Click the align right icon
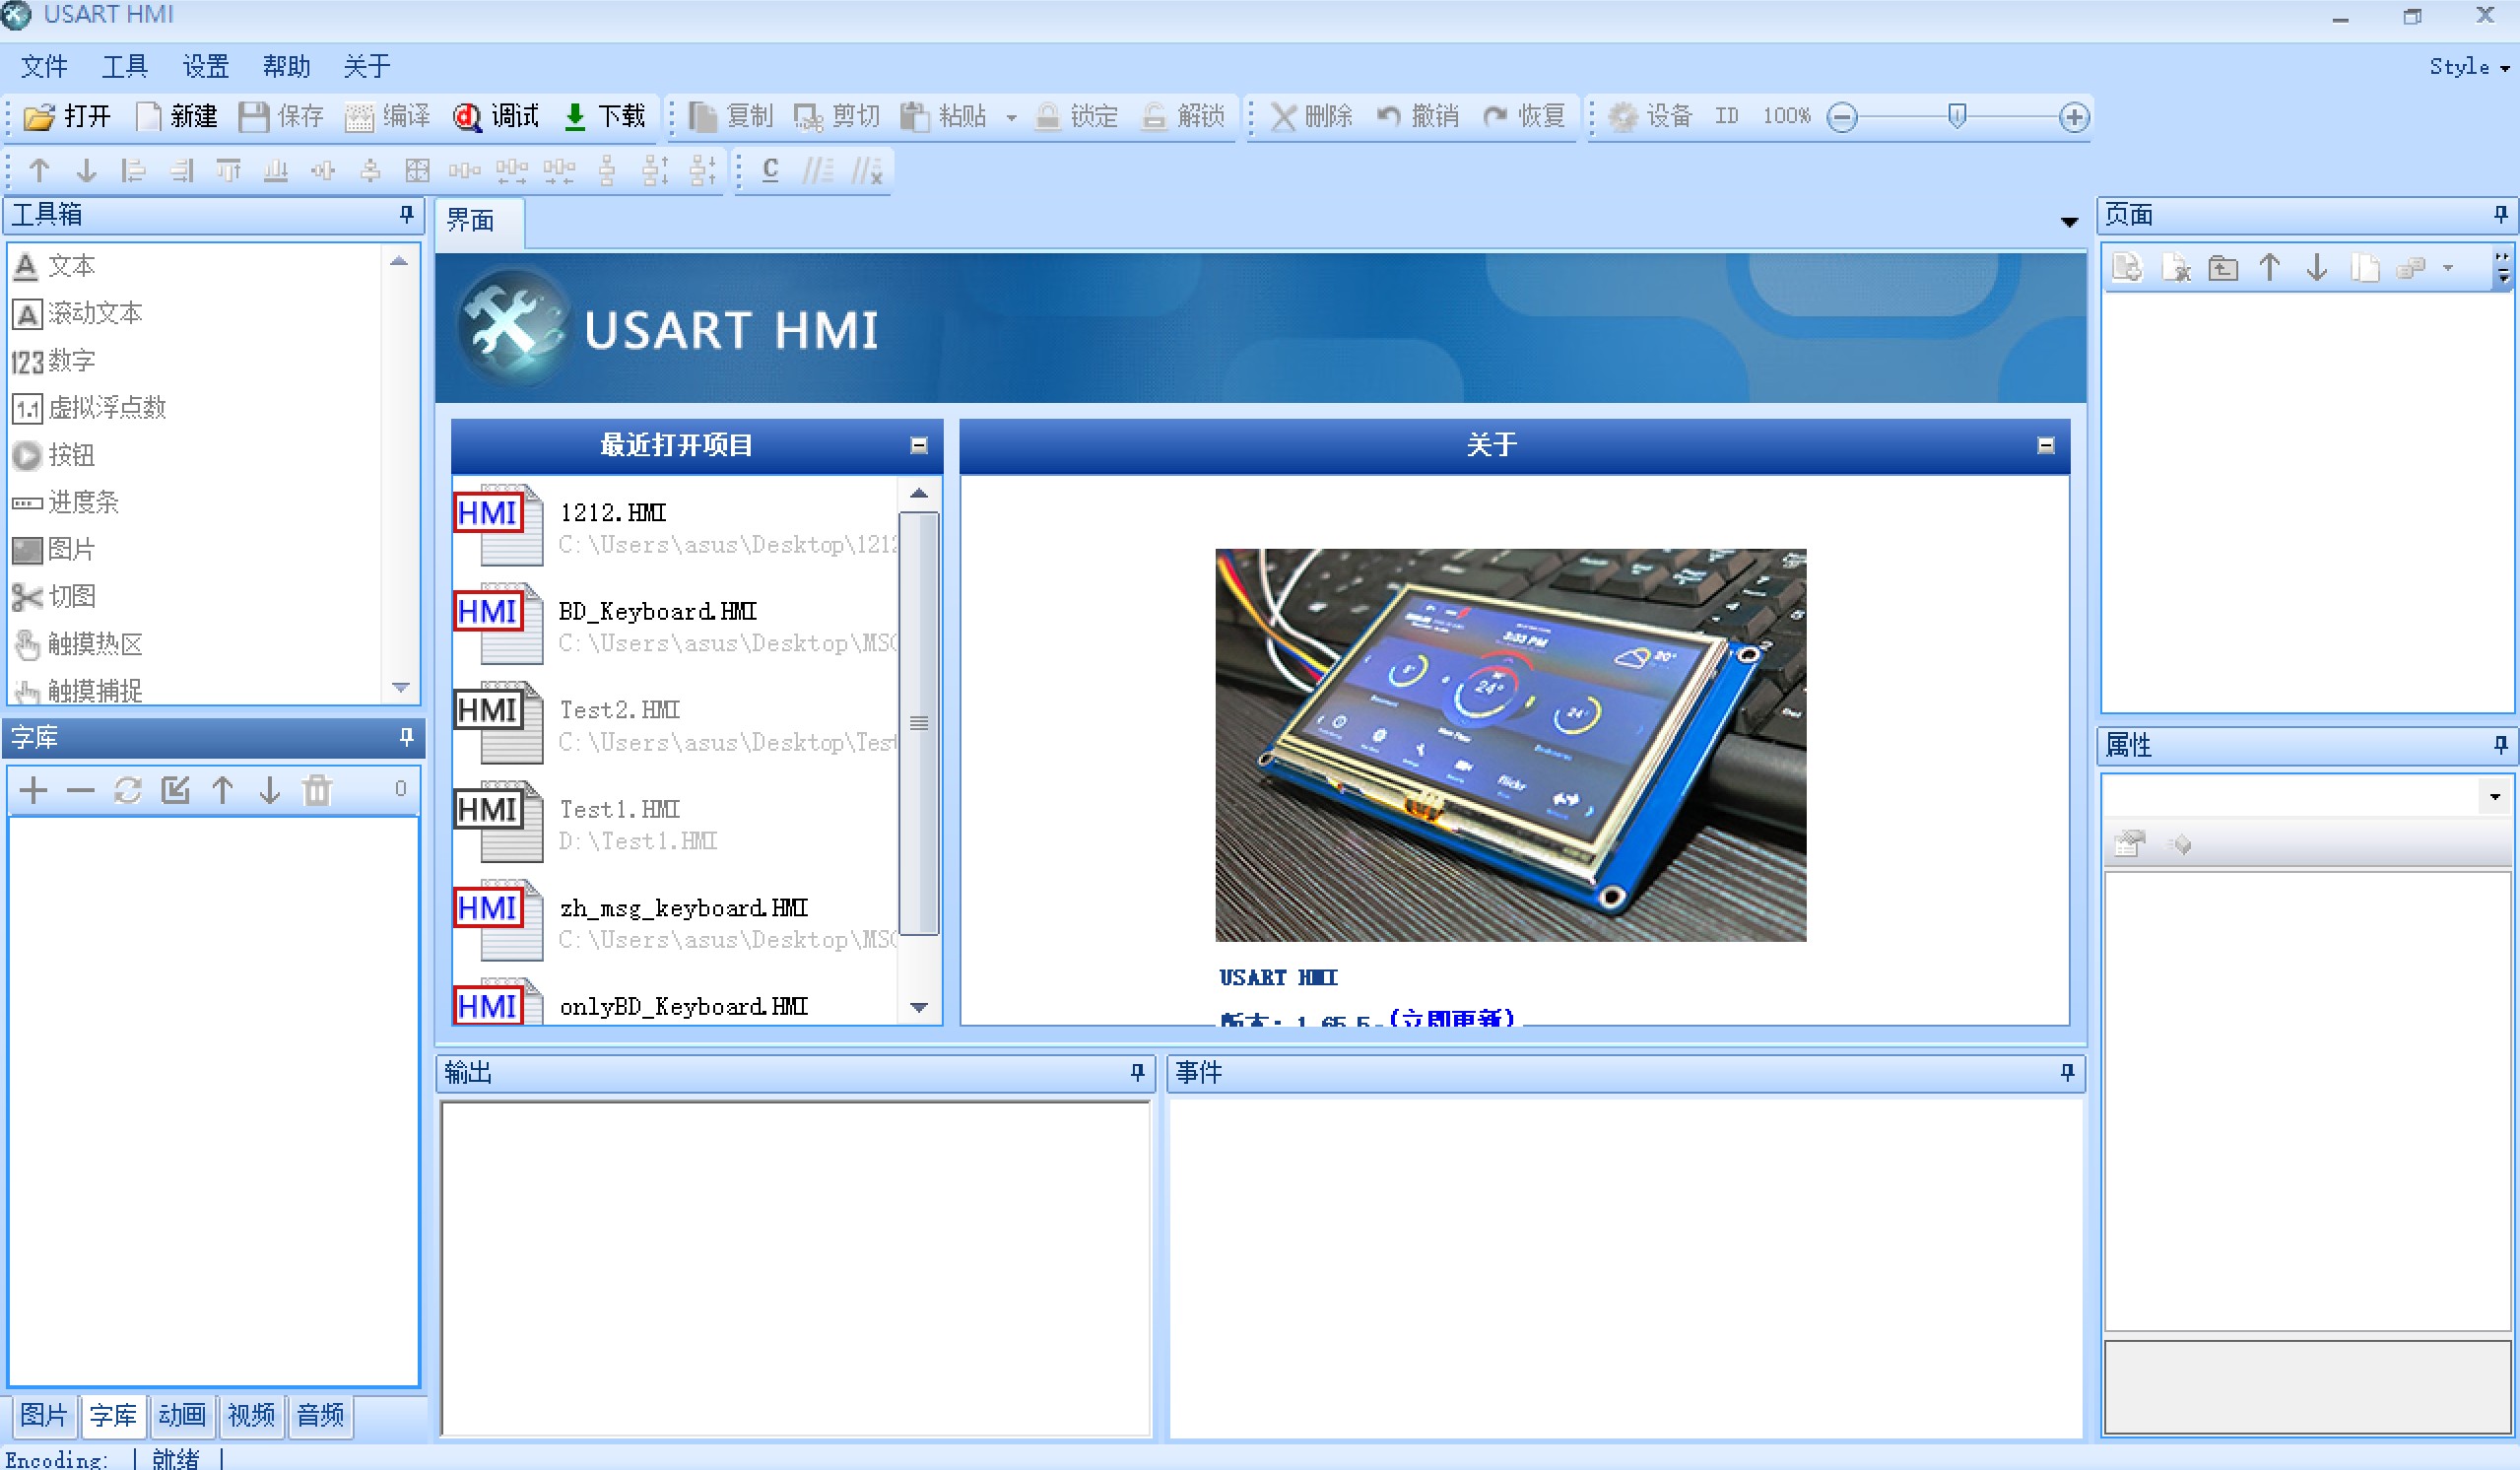Image resolution: width=2520 pixels, height=1470 pixels. [181, 171]
